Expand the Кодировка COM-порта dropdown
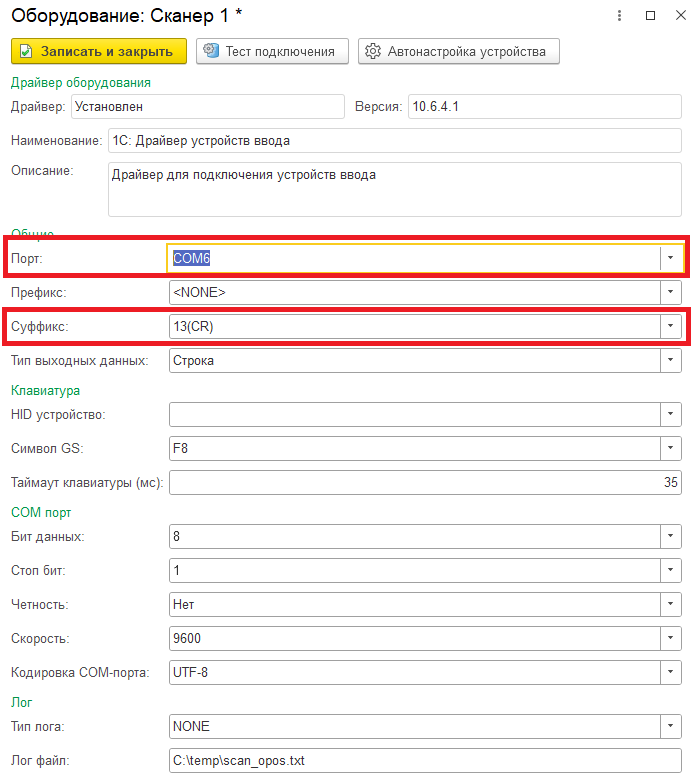698x783 pixels. coord(670,672)
